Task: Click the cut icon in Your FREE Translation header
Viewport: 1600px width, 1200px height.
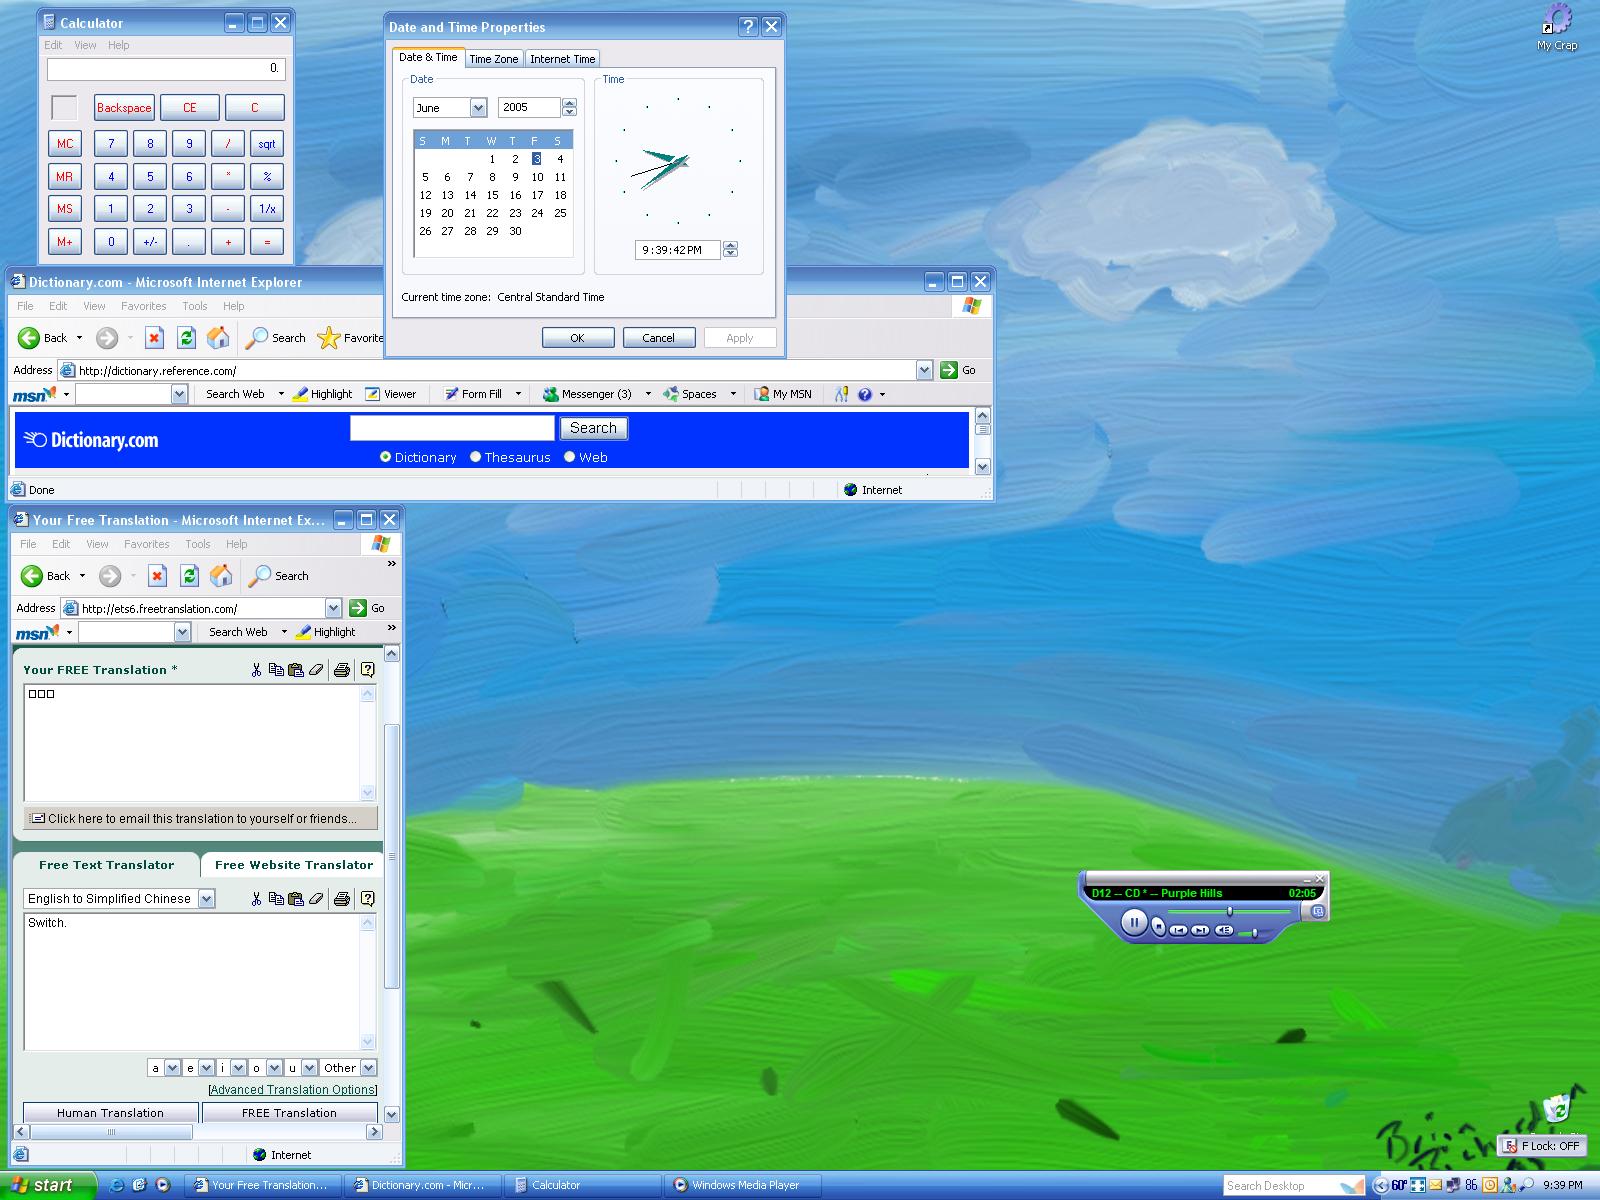Action: coord(256,670)
